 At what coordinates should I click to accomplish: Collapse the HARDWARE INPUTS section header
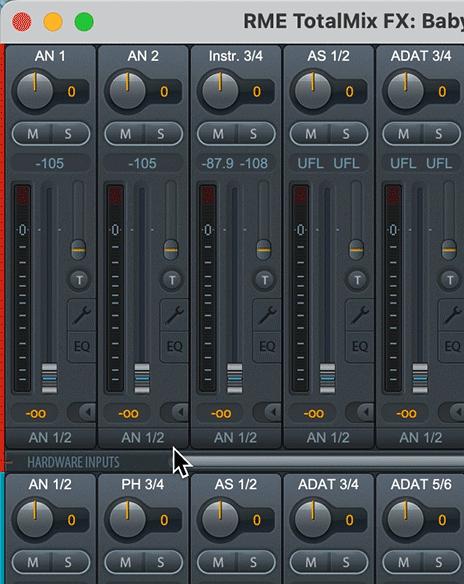pos(73,462)
